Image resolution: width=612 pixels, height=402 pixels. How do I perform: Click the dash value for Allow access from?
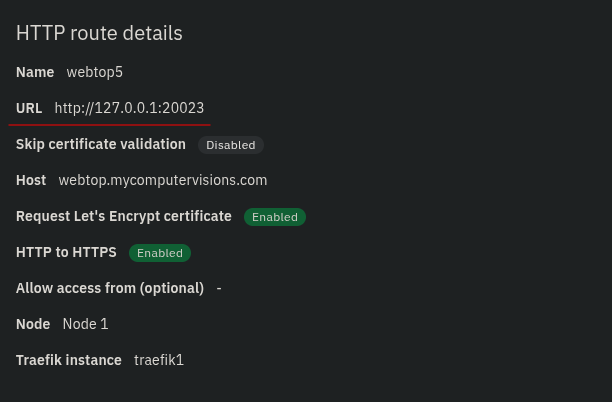tap(219, 288)
